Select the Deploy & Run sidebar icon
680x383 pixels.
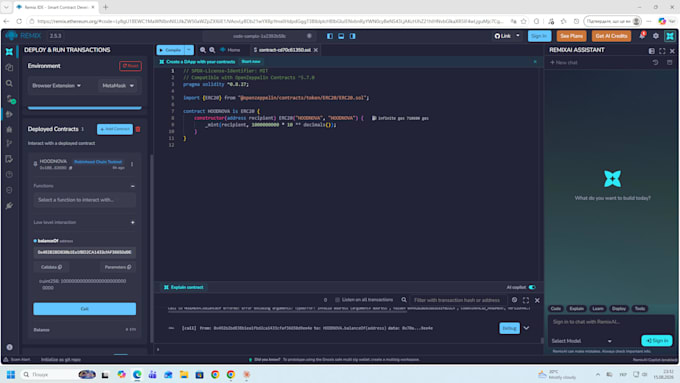pyautogui.click(x=9, y=114)
